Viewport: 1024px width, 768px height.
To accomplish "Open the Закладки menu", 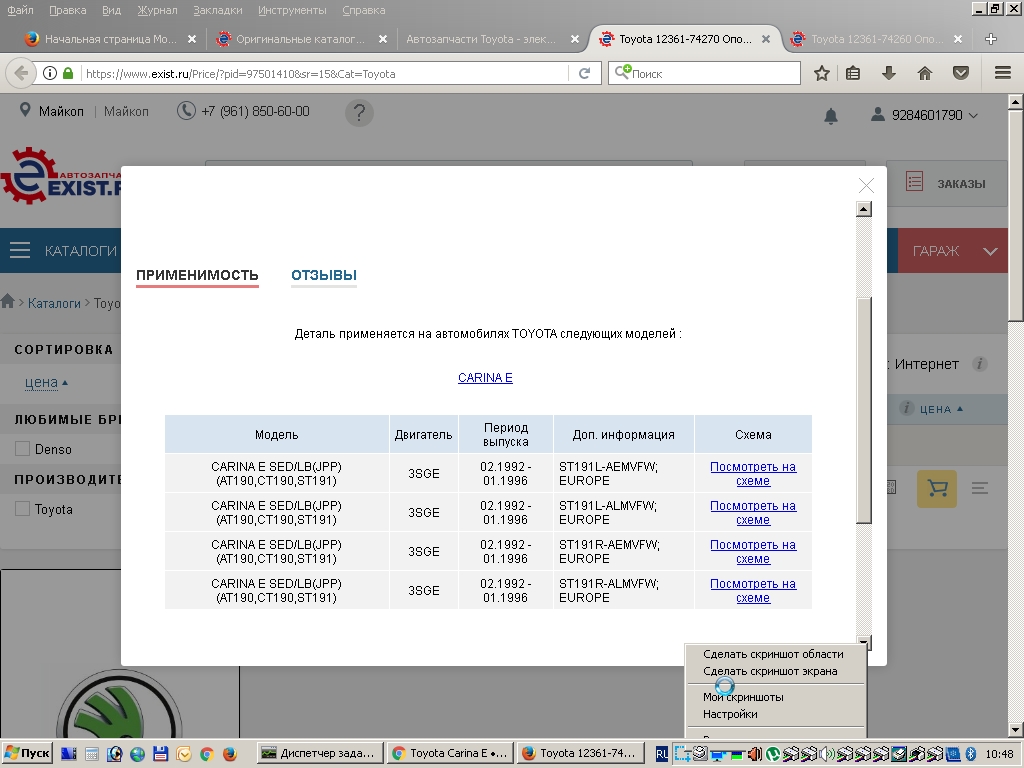I will 217,10.
